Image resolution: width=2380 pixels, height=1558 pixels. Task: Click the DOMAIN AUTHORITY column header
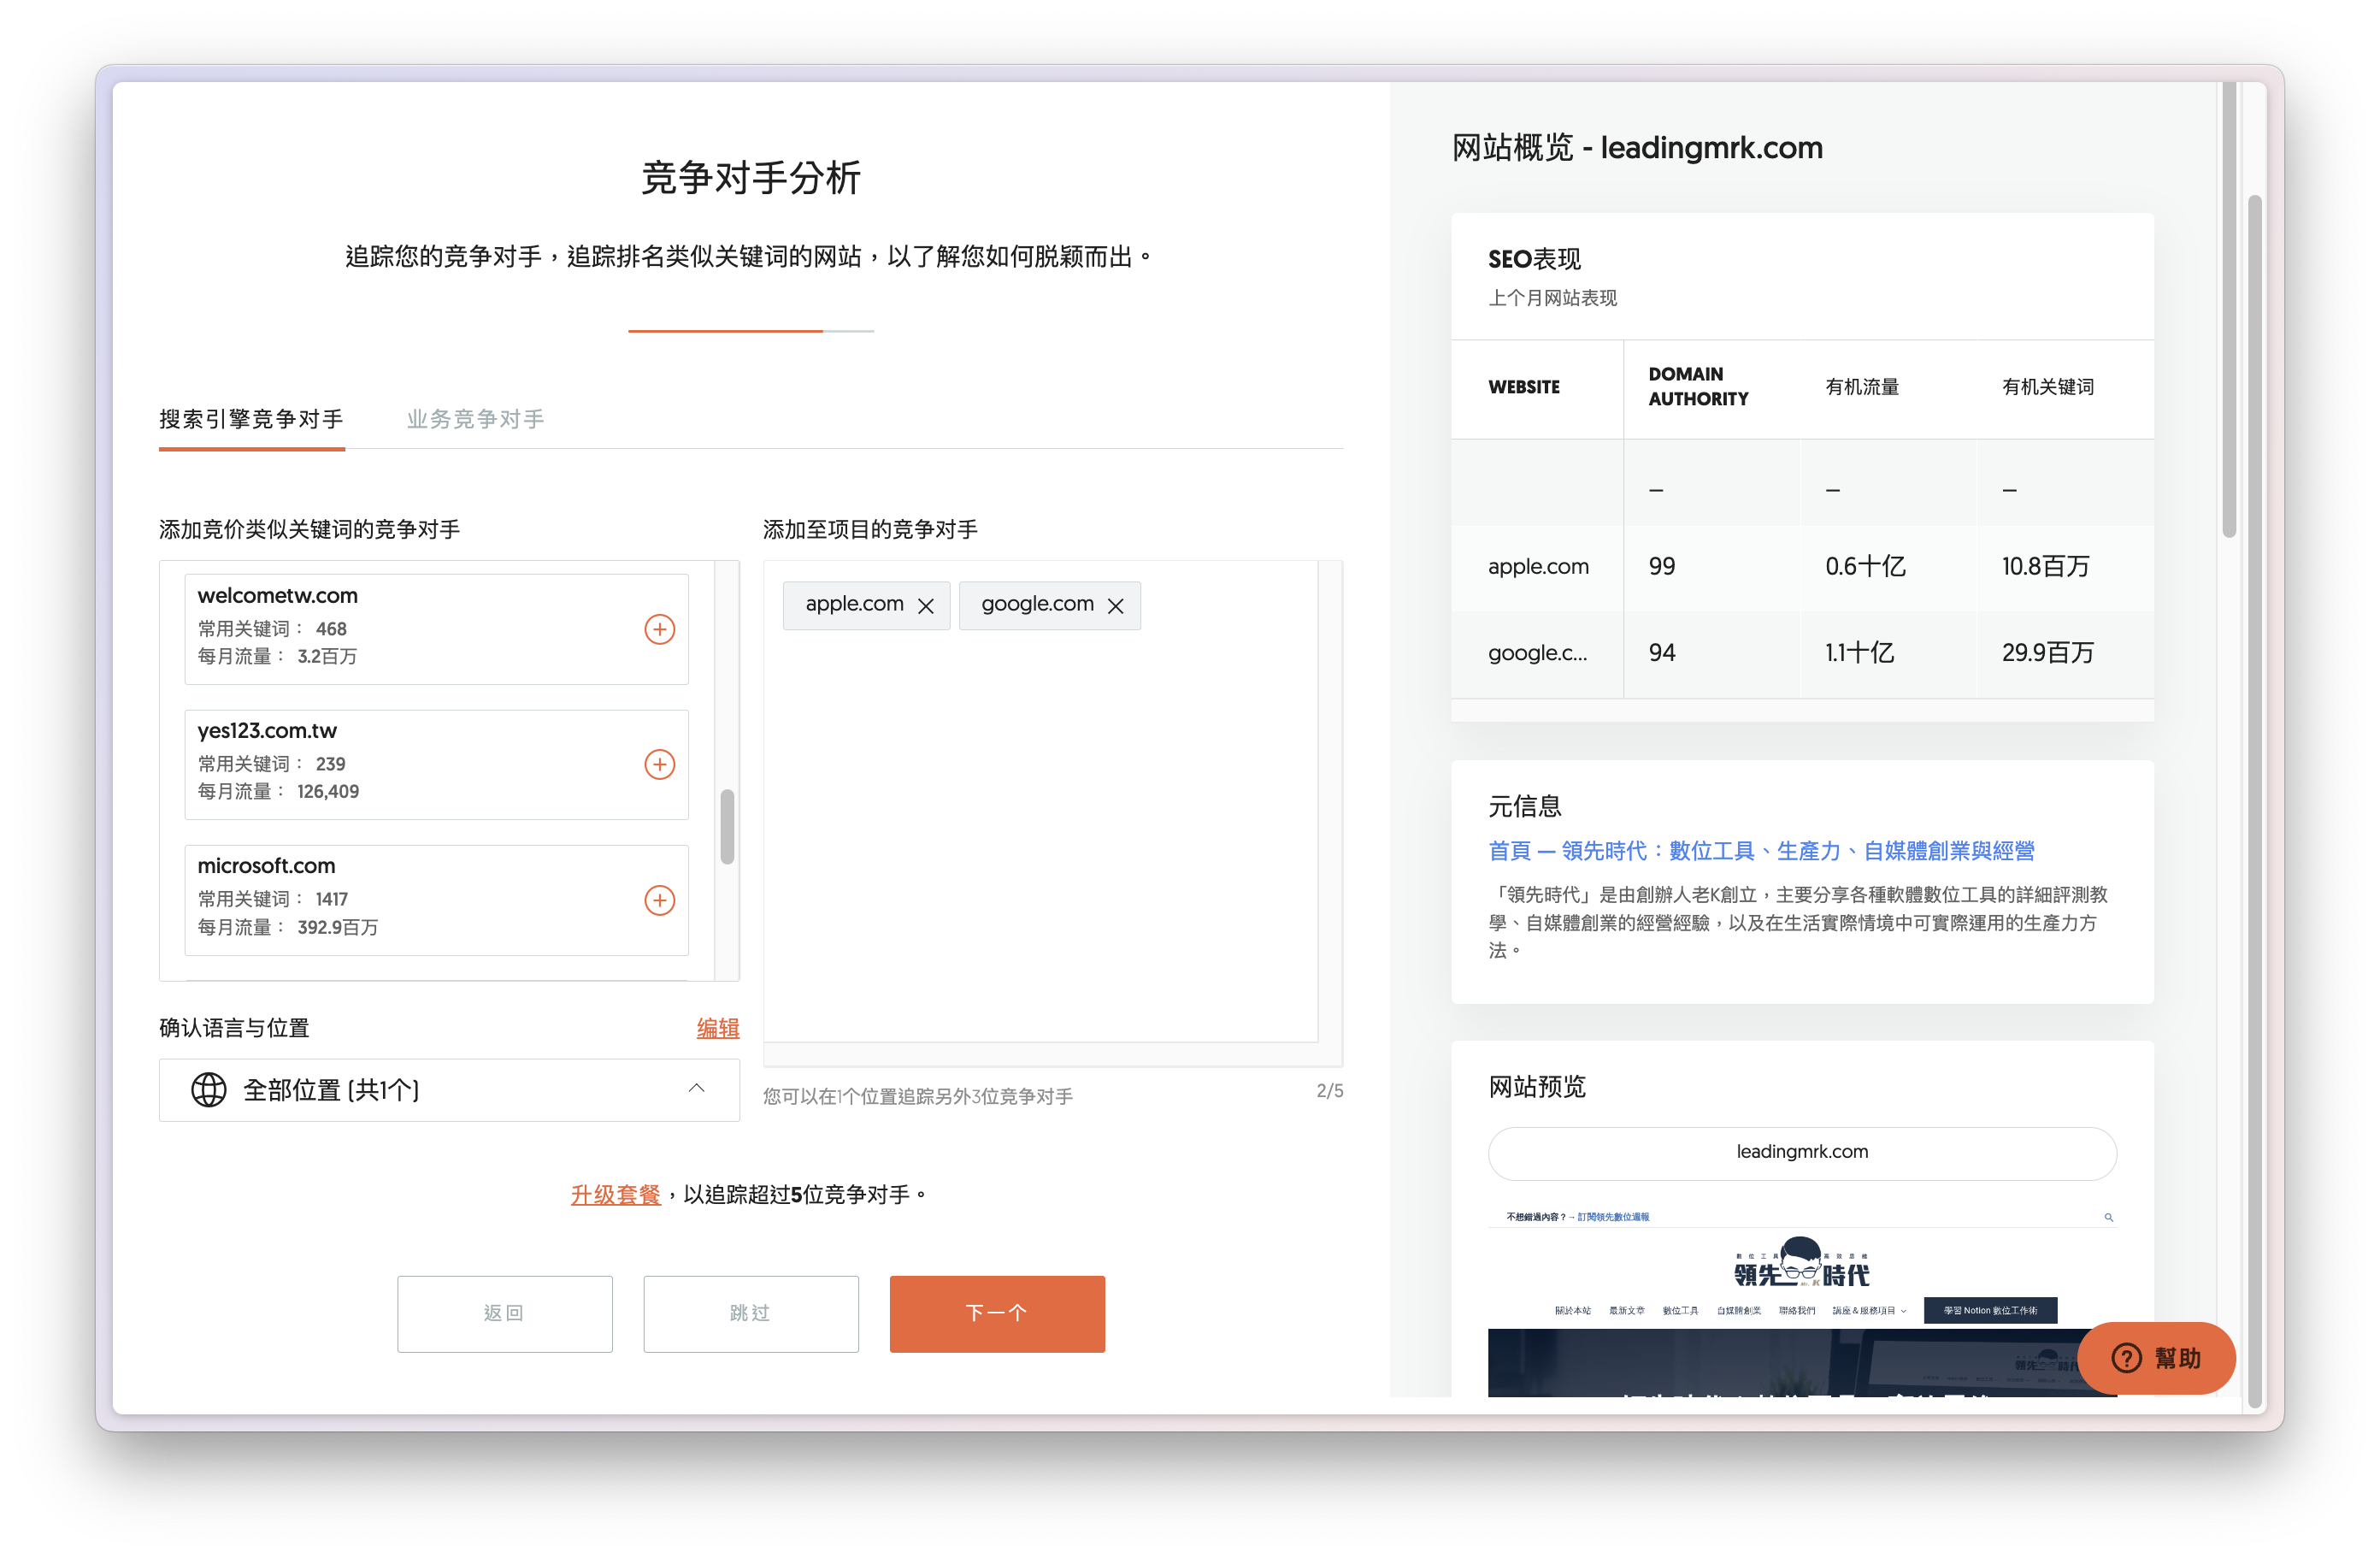click(1698, 386)
